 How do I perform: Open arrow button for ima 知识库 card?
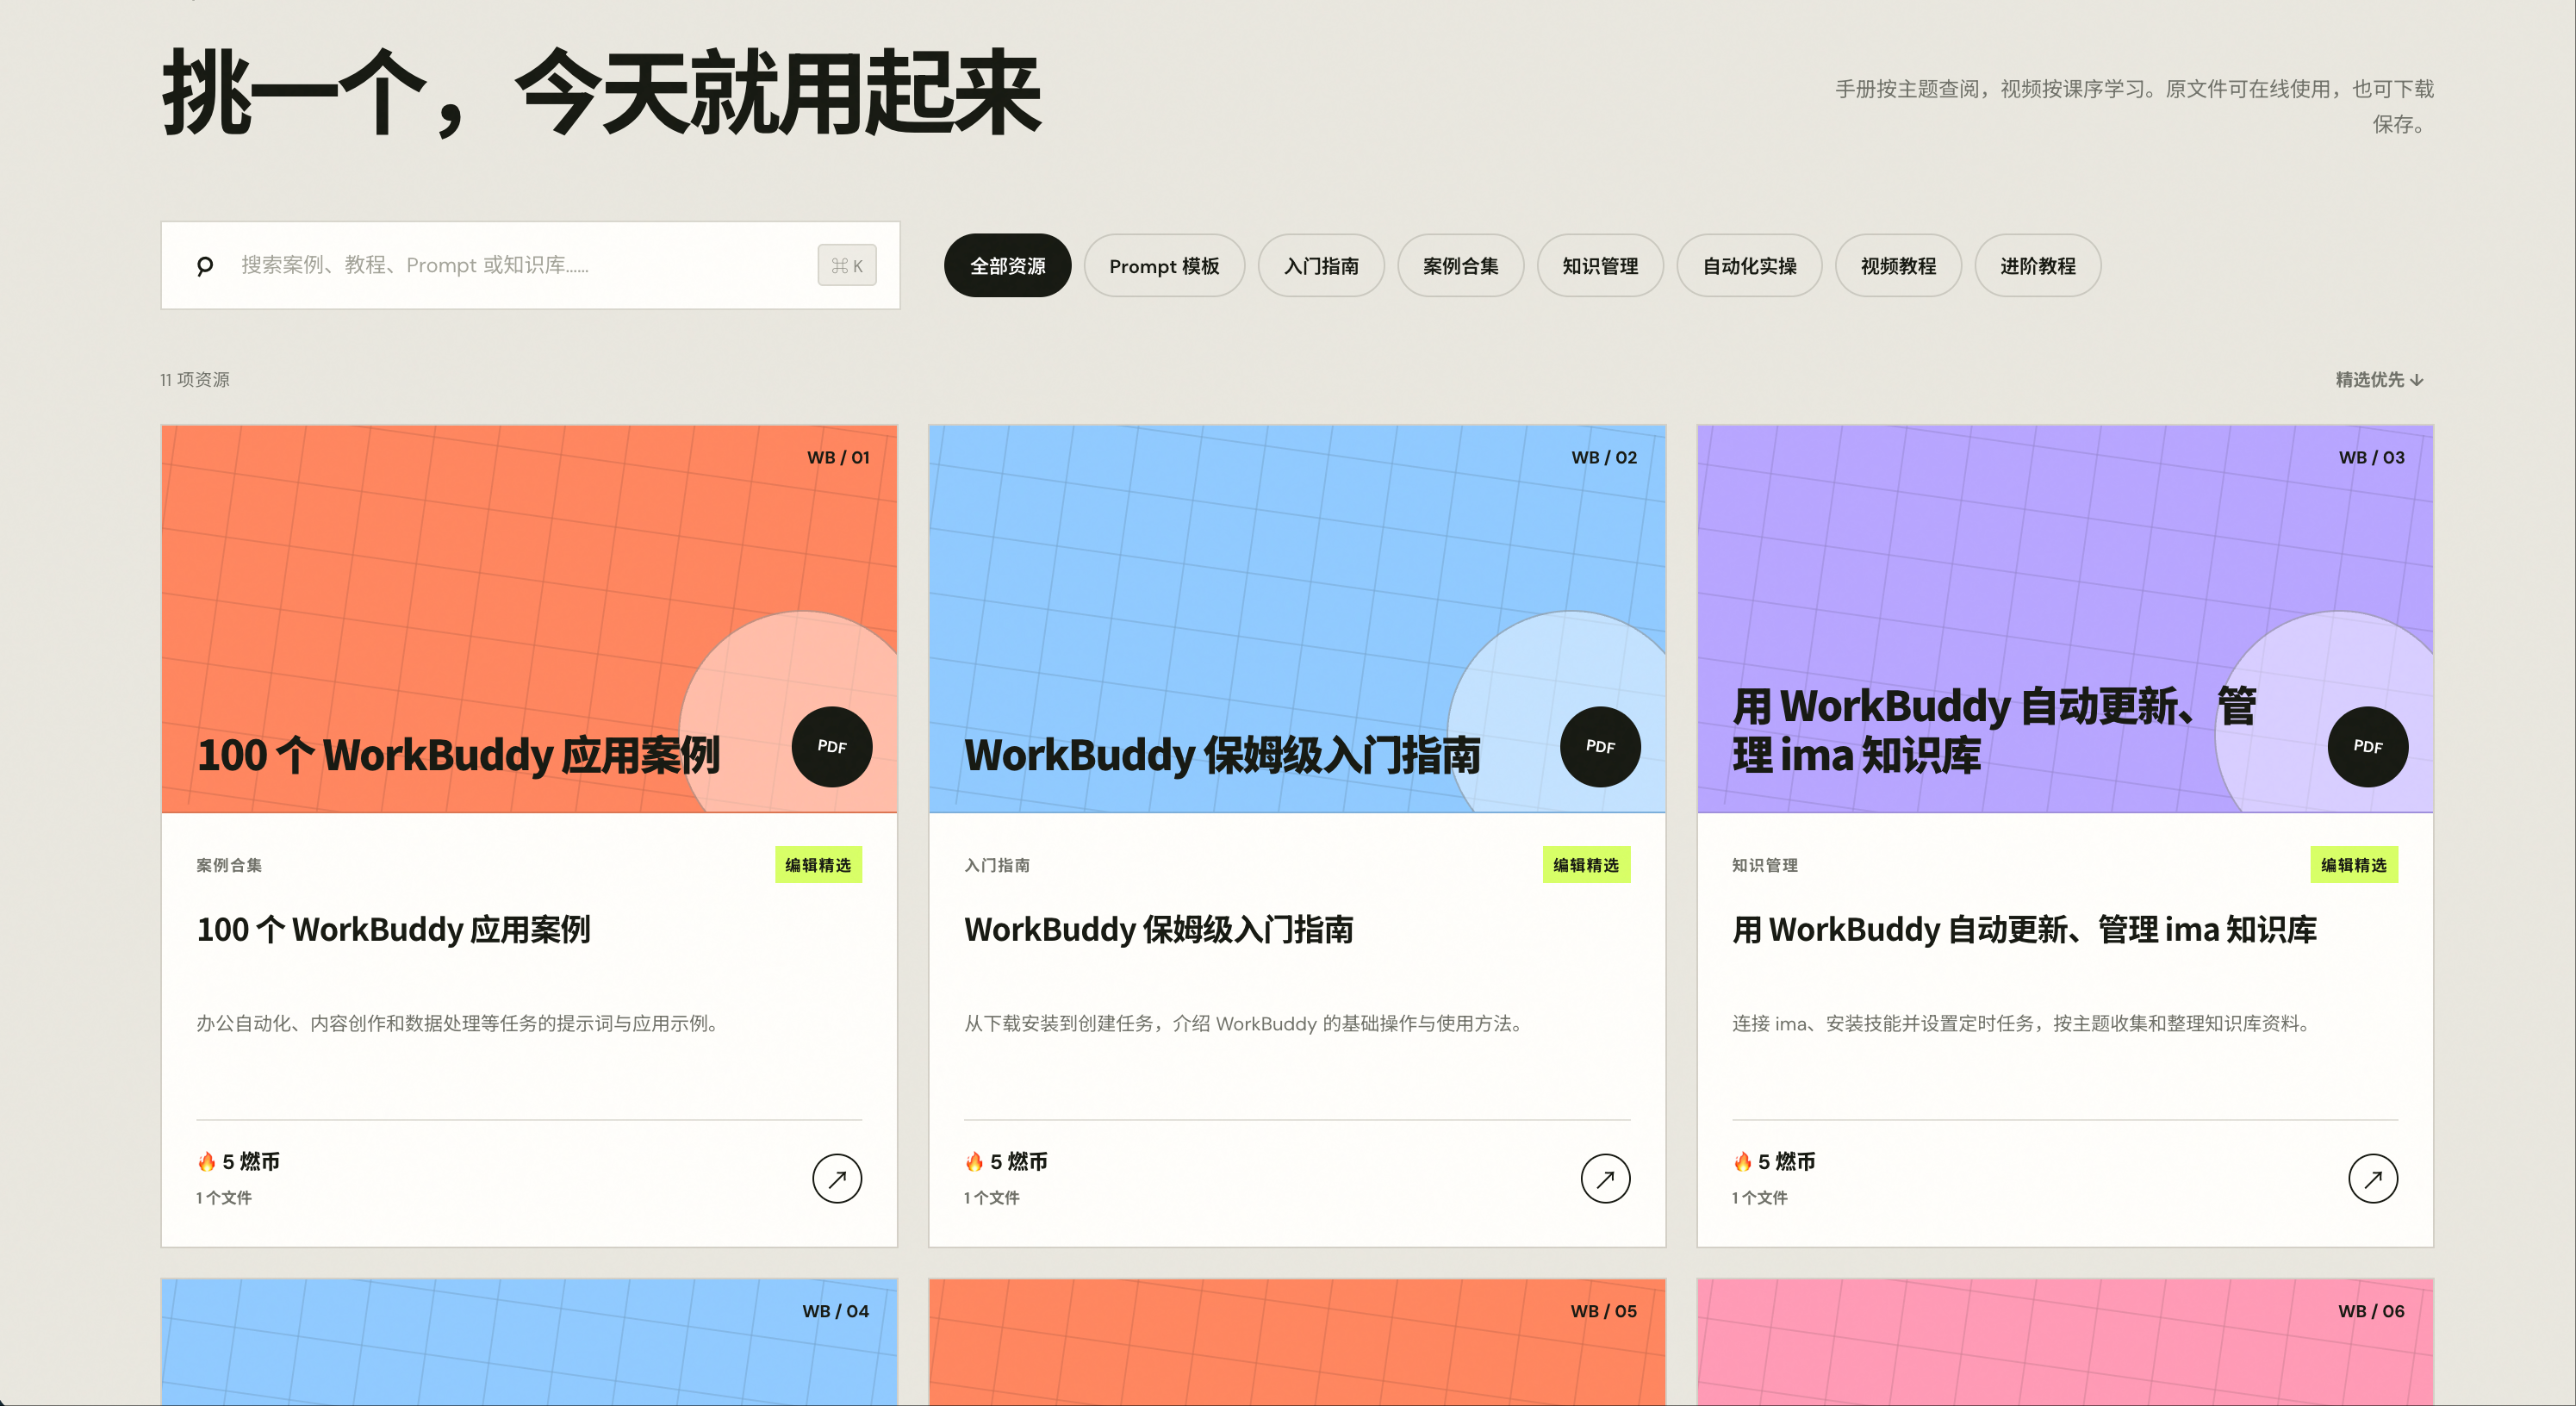point(2373,1179)
